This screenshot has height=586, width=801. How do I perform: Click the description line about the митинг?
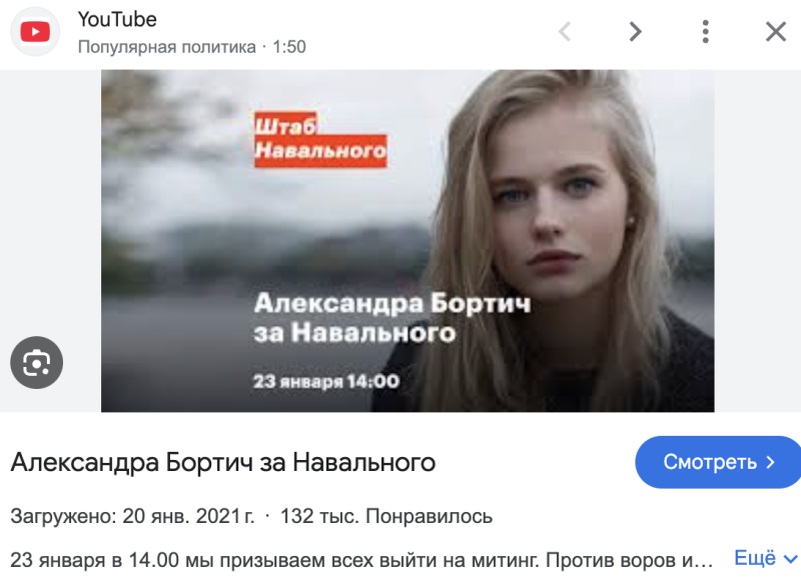361,560
